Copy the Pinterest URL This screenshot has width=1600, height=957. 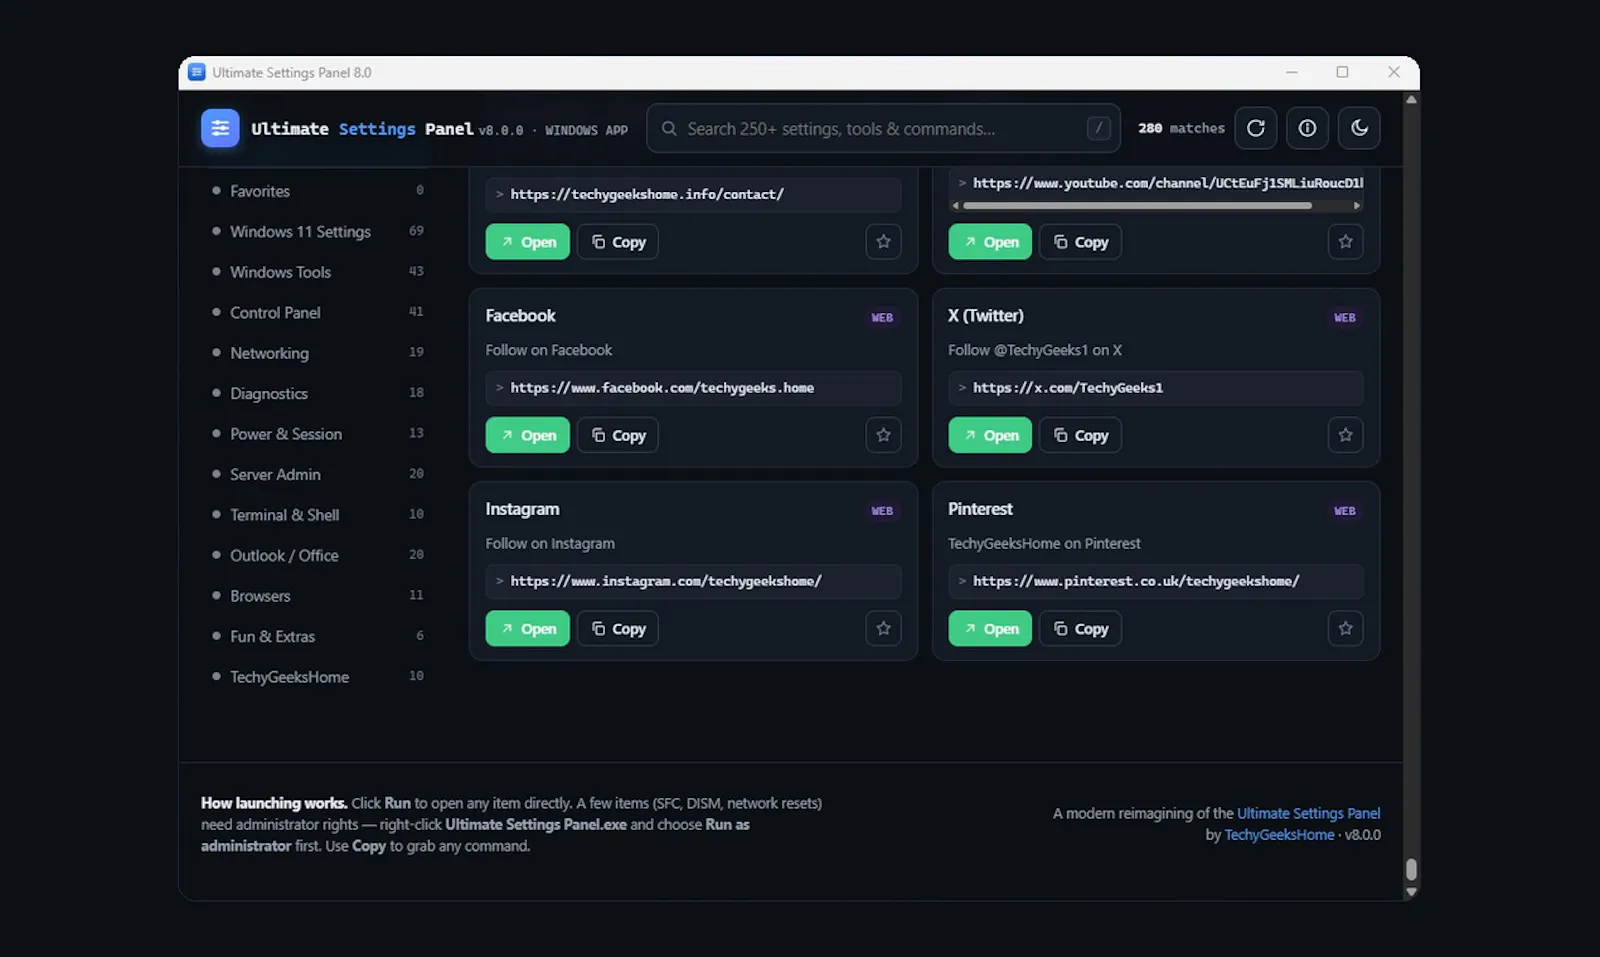pyautogui.click(x=1080, y=629)
